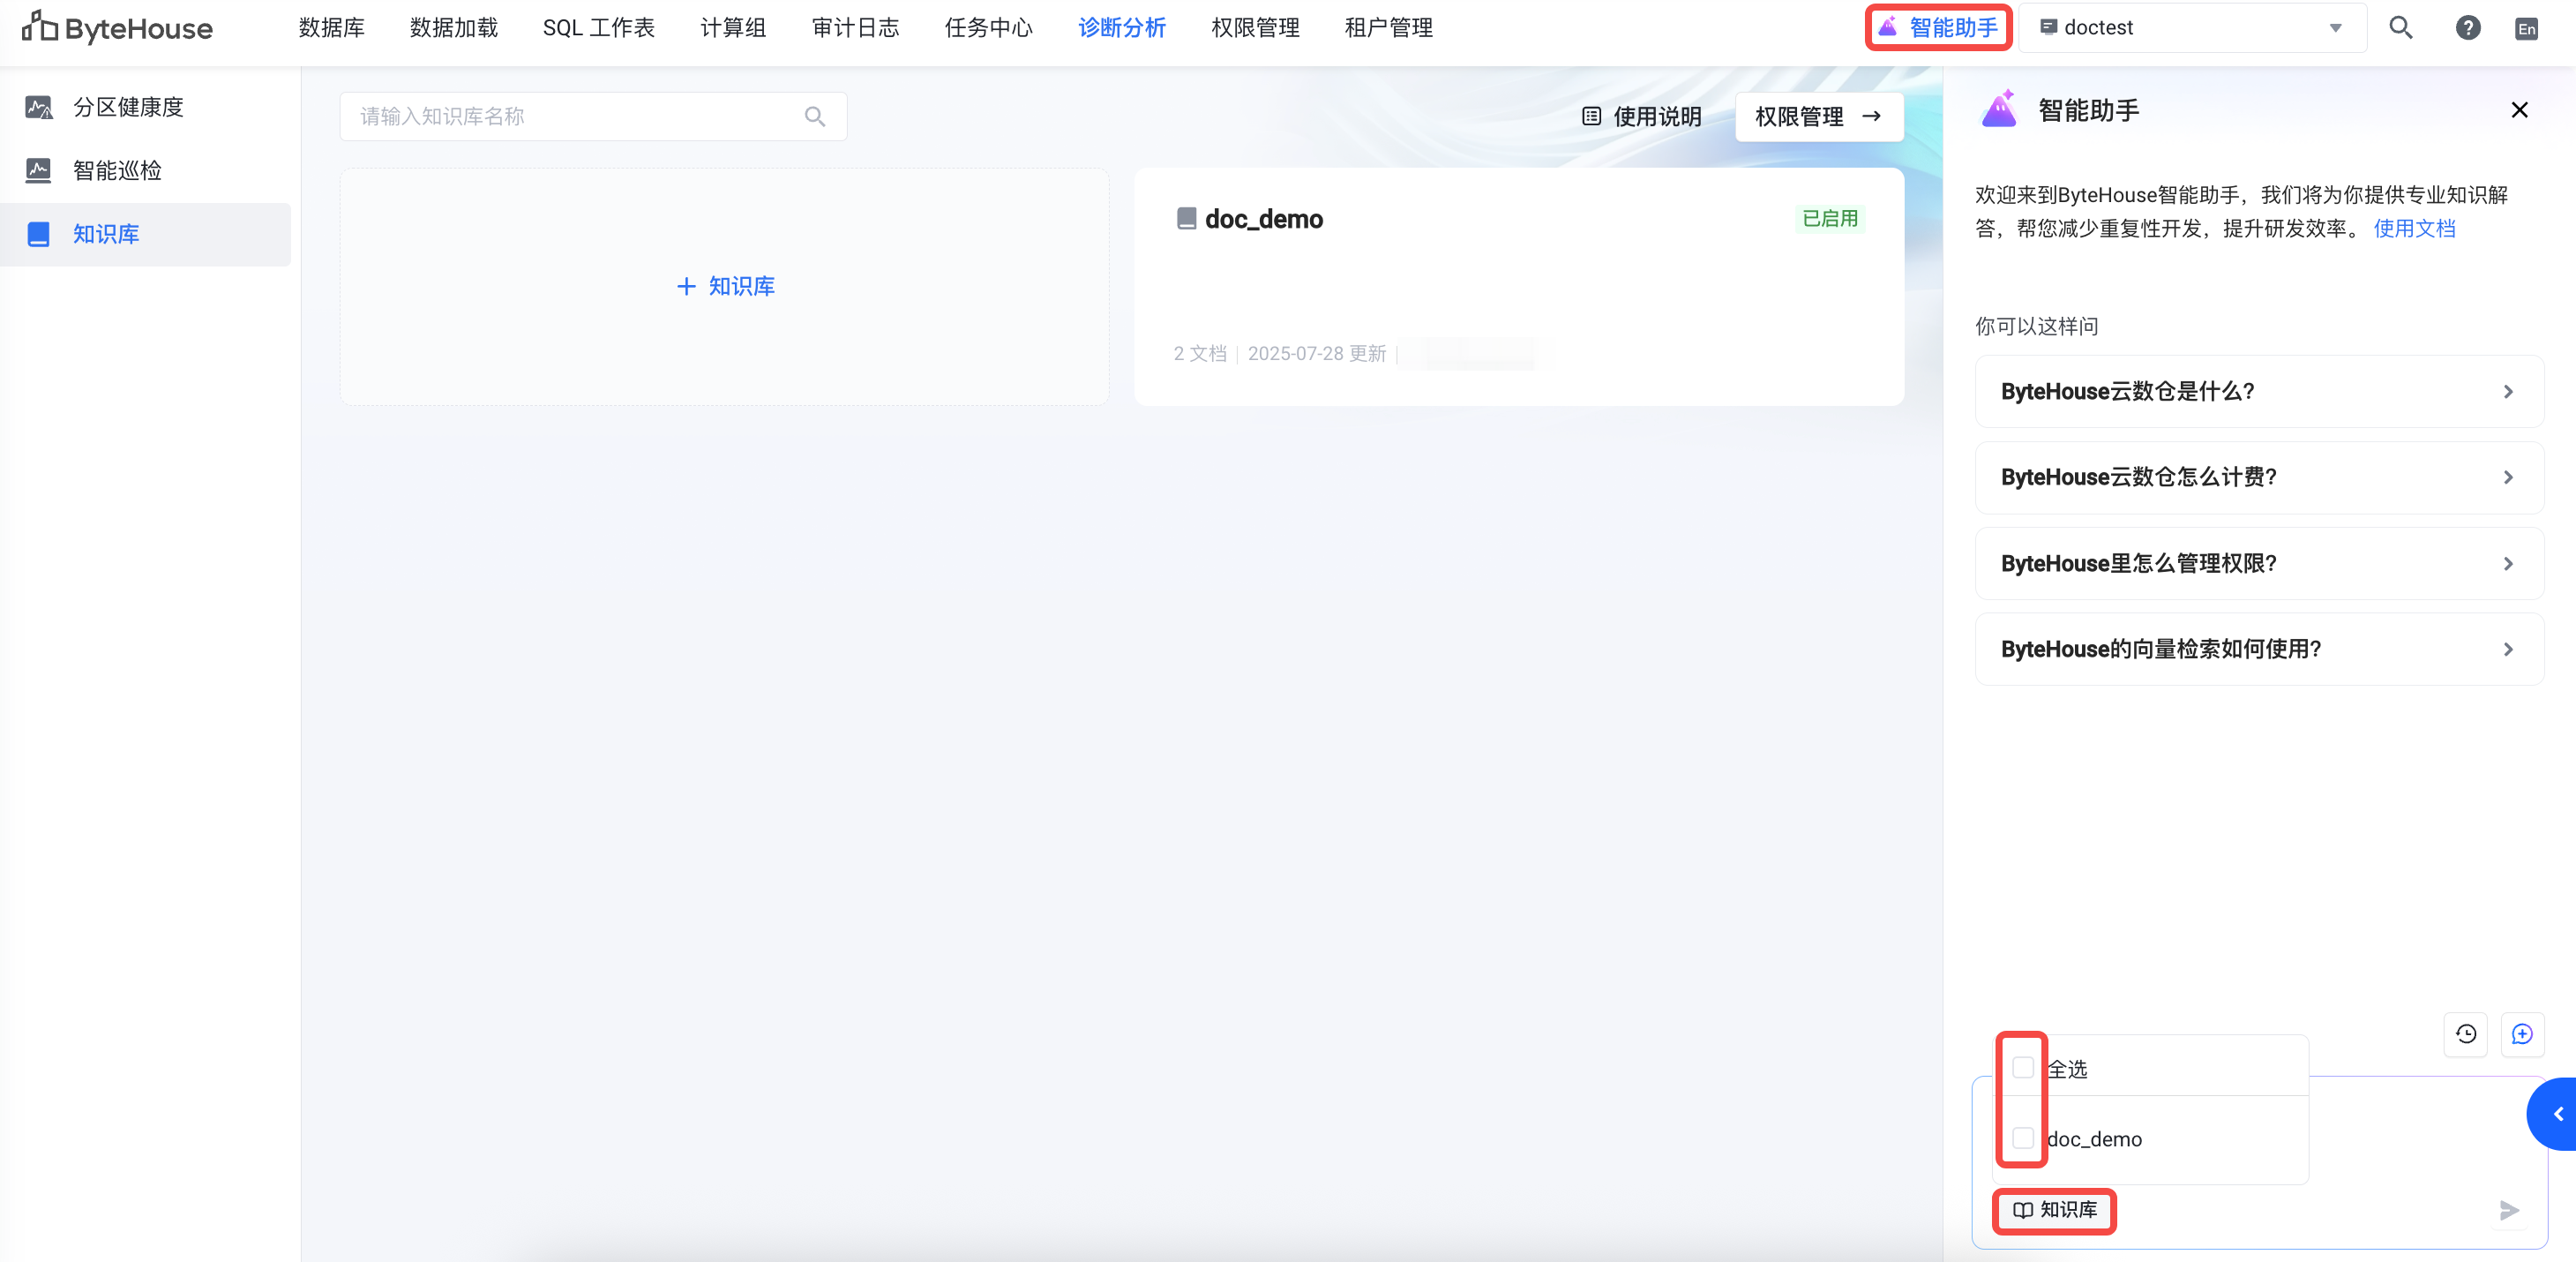Screen dimensions: 2576x1262
Task: Expand "ByteHouse云数仓是什么?" suggestion
Action: pyautogui.click(x=2258, y=391)
